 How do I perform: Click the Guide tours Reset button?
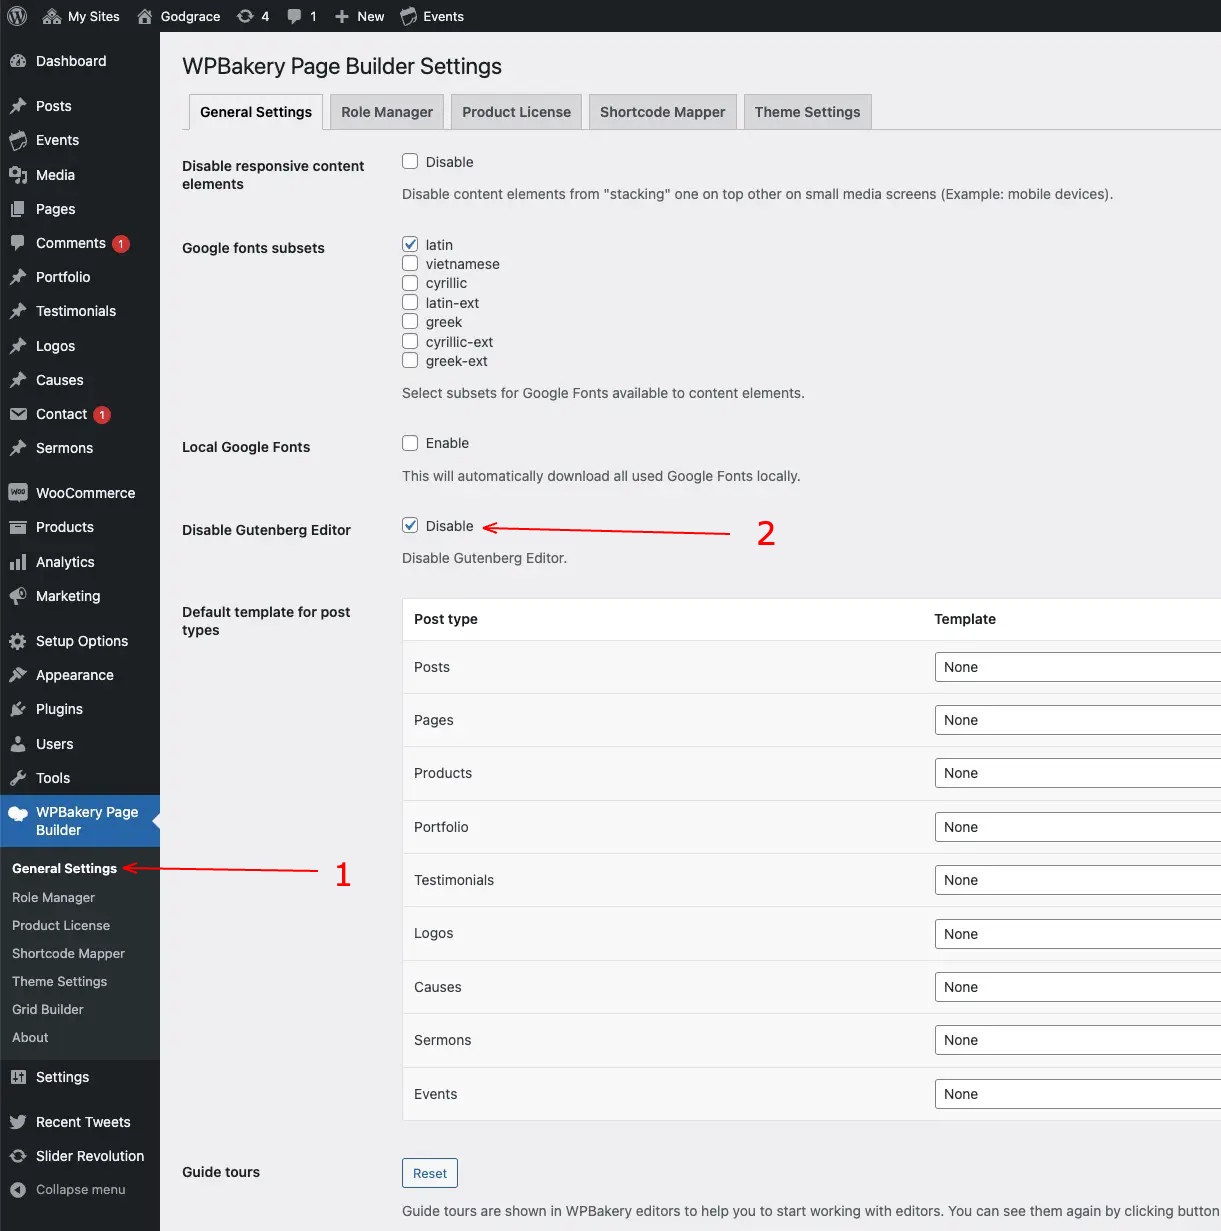(x=430, y=1173)
